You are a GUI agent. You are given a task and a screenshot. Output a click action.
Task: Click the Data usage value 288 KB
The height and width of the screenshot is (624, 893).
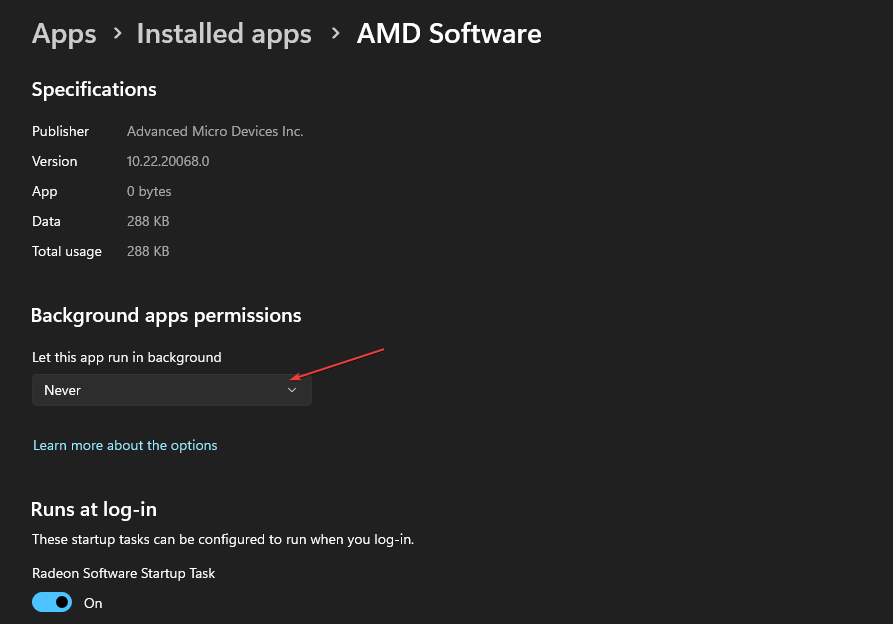(x=147, y=221)
